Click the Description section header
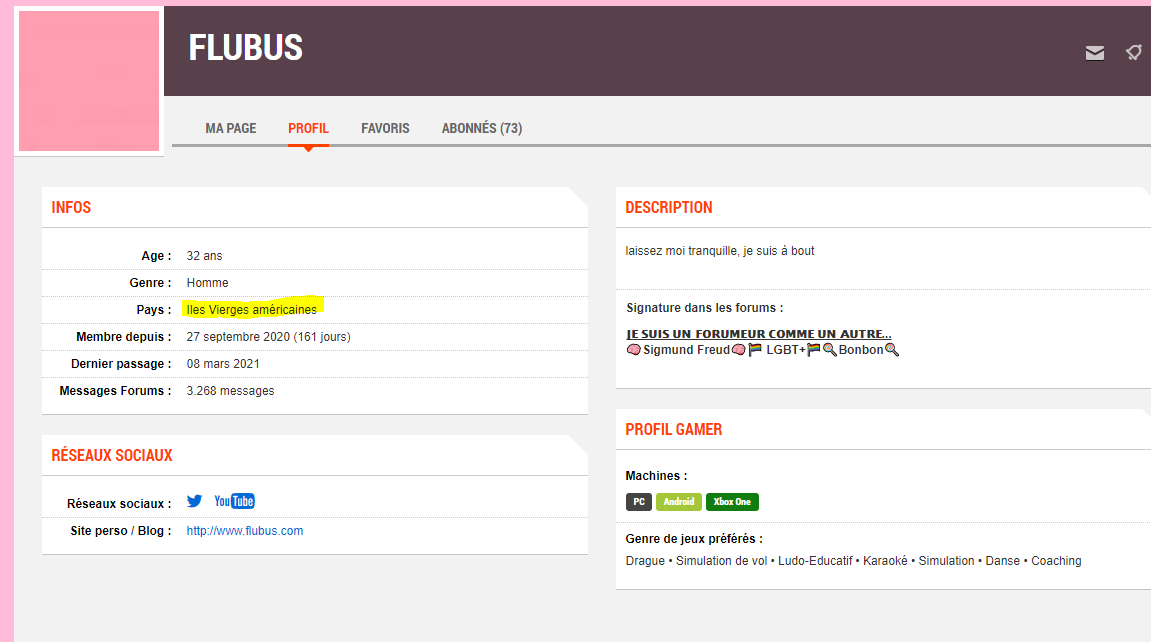 pos(669,208)
